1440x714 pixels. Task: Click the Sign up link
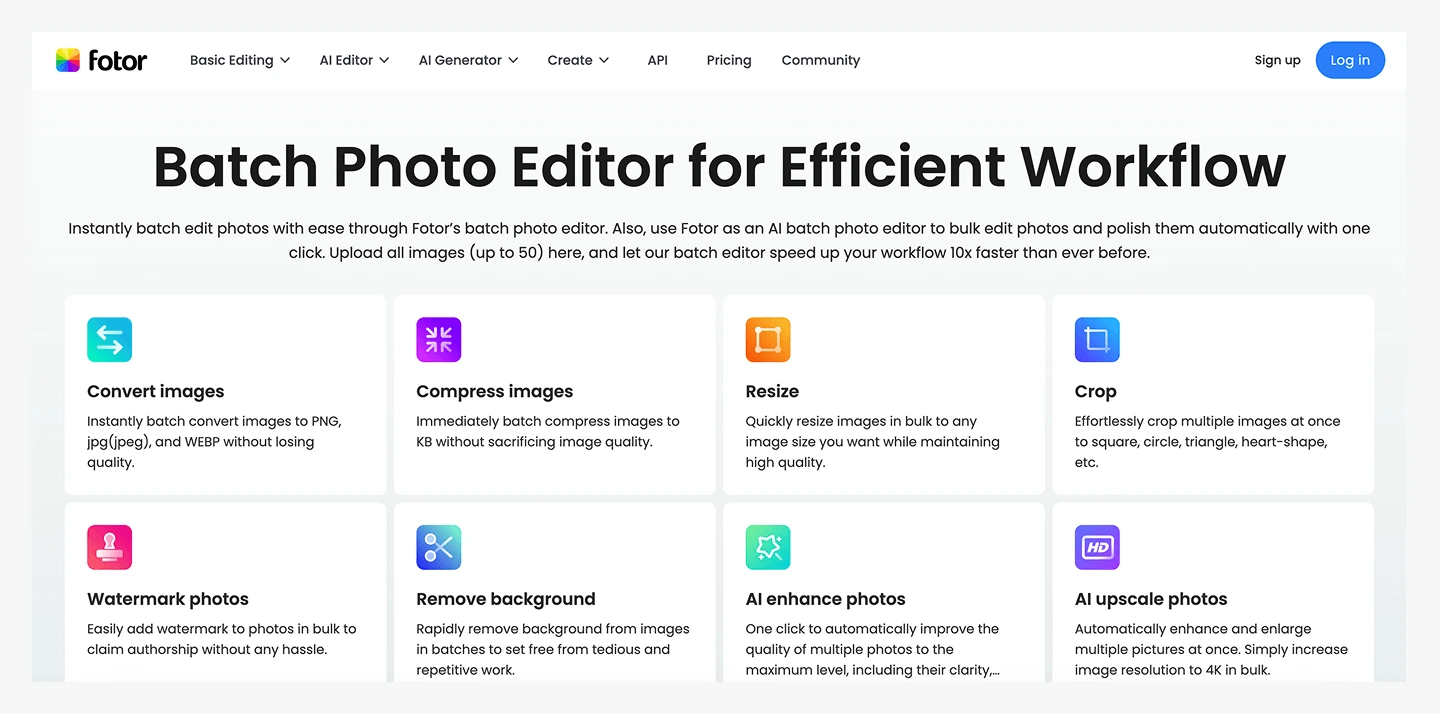1277,60
